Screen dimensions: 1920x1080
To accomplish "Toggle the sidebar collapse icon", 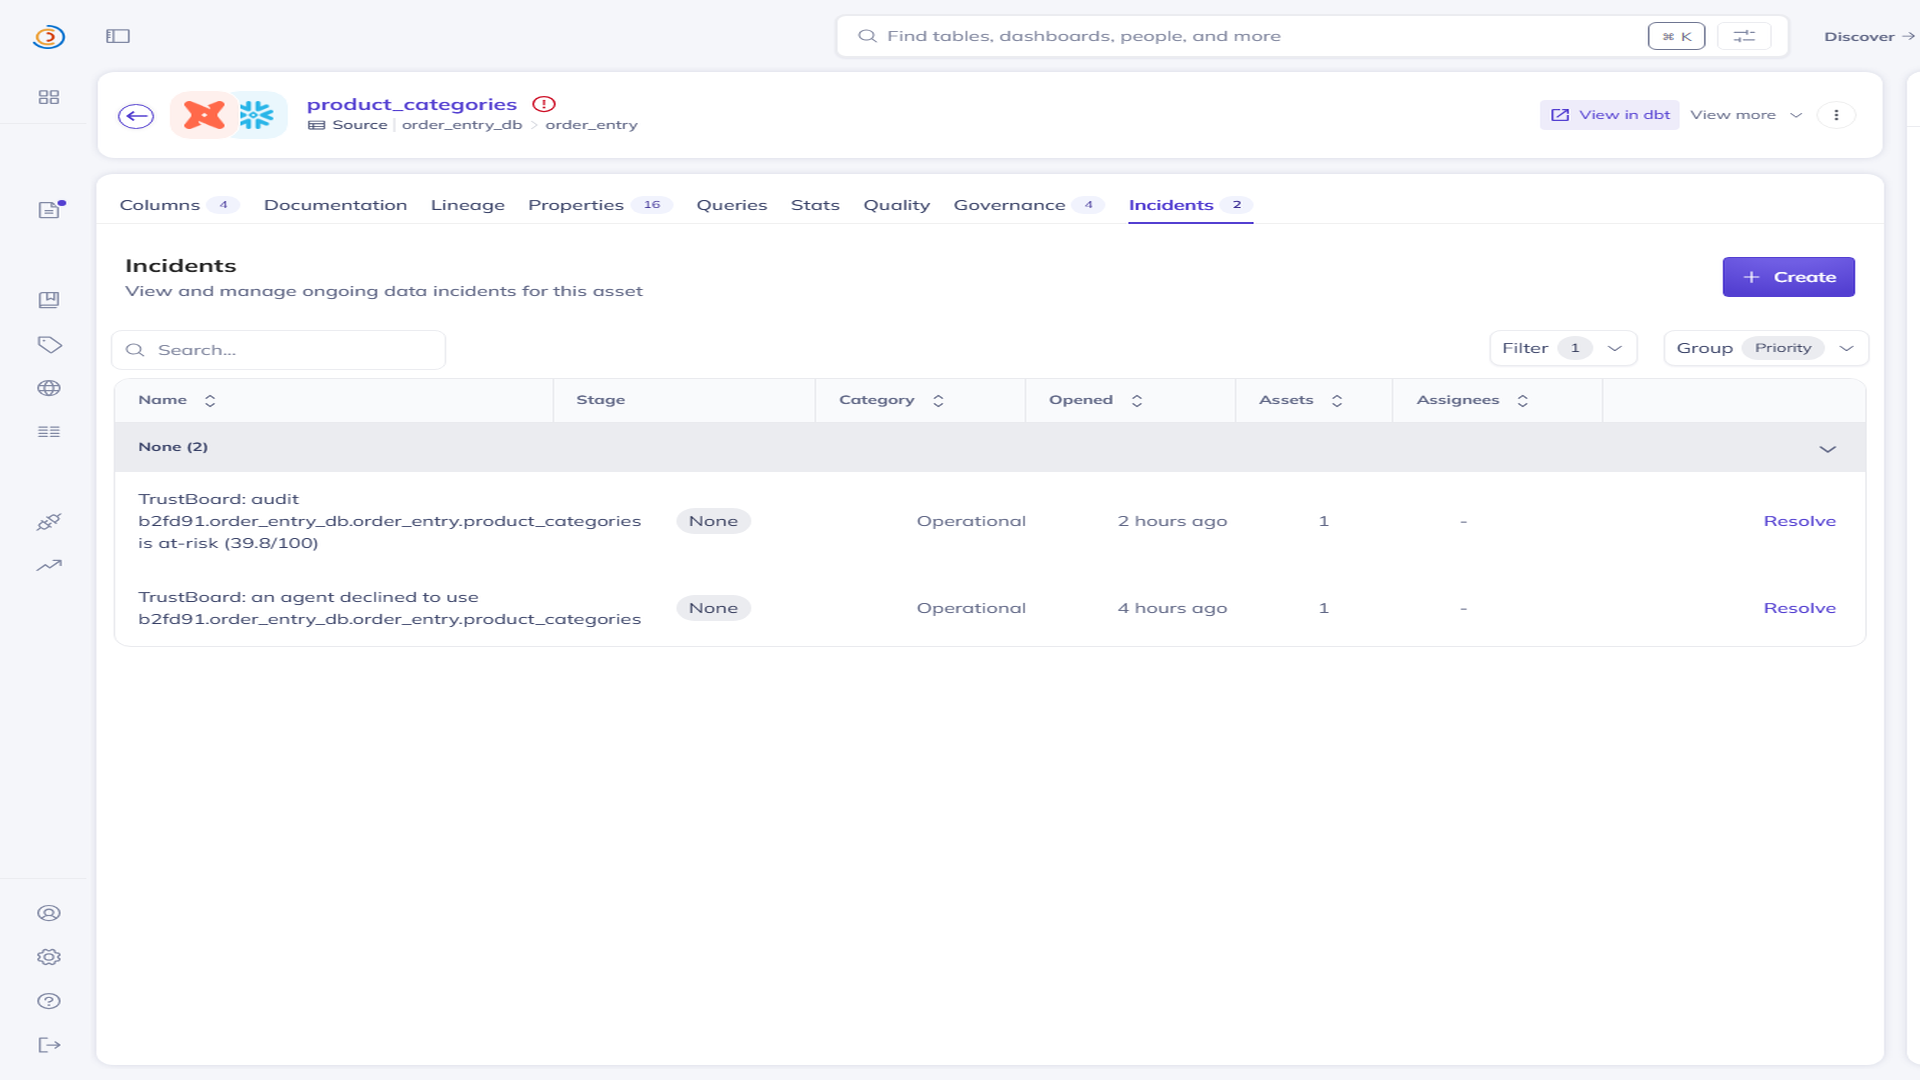I will tap(118, 36).
